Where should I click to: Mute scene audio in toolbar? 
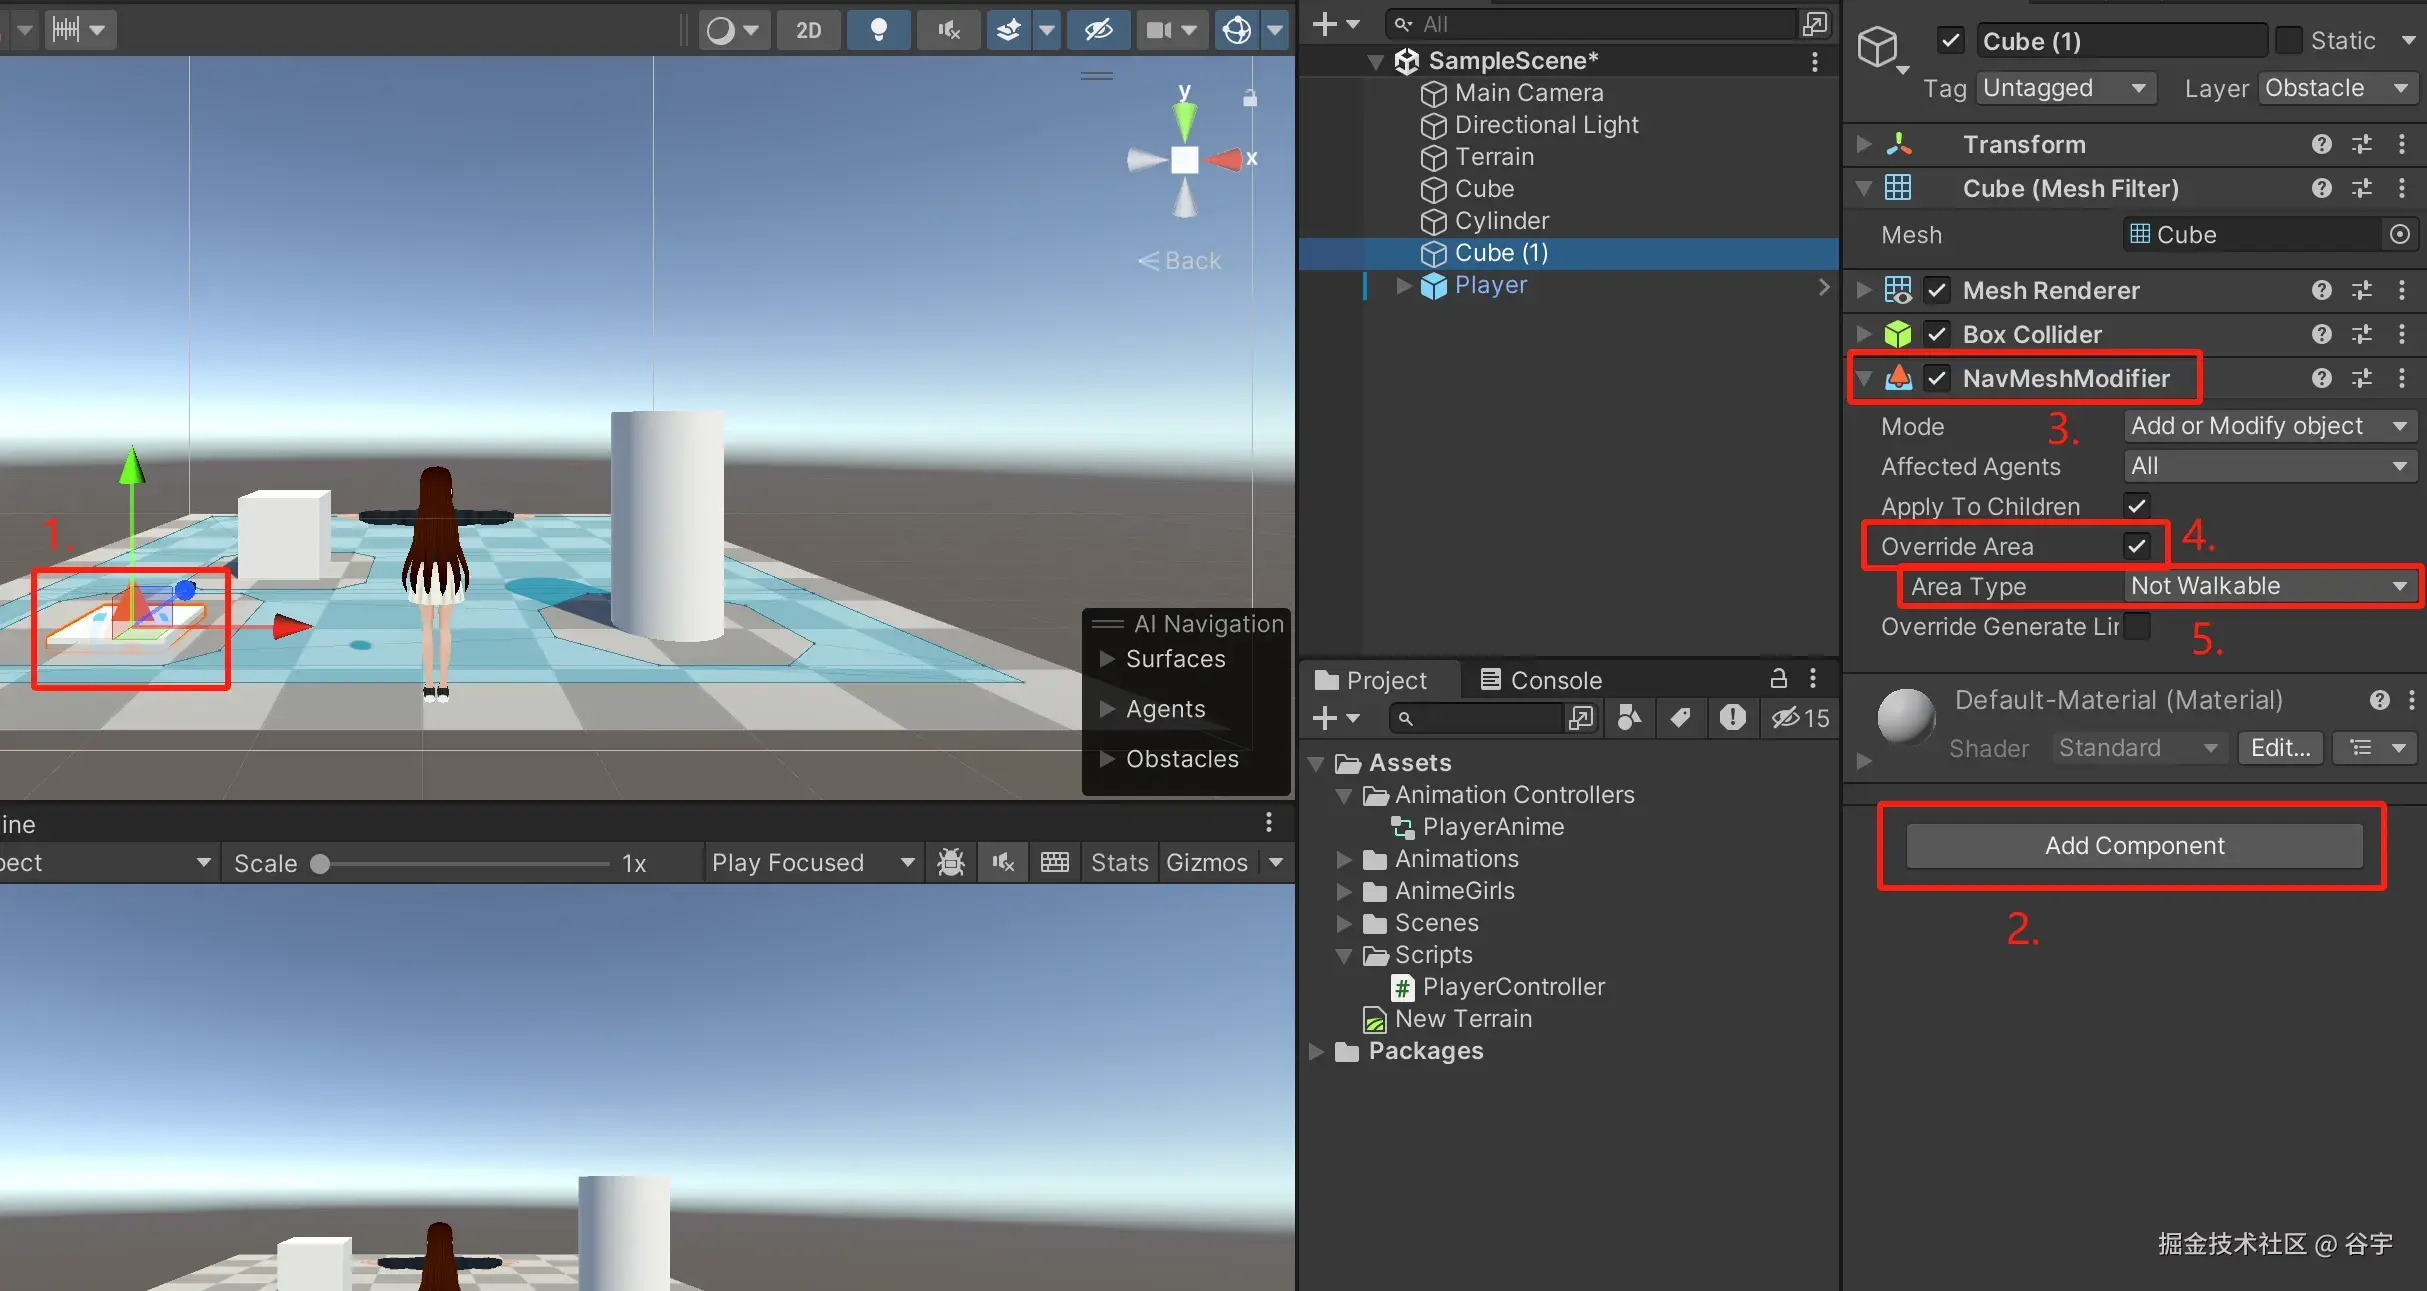coord(949,30)
